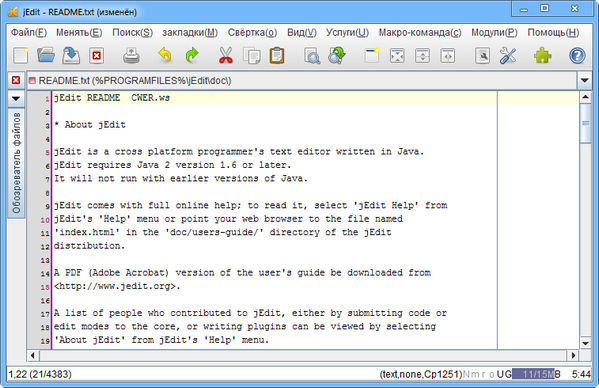Redo the change with green arrow
599x388 pixels.
pyautogui.click(x=192, y=56)
